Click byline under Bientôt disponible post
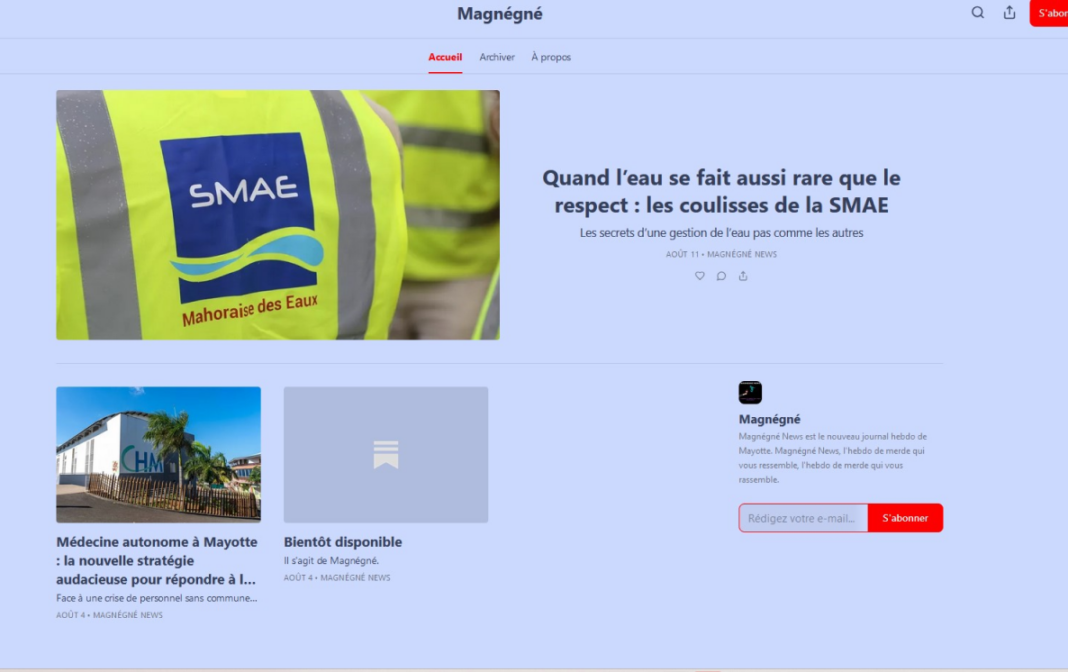Viewport: 1068px width, 672px height. click(x=336, y=577)
